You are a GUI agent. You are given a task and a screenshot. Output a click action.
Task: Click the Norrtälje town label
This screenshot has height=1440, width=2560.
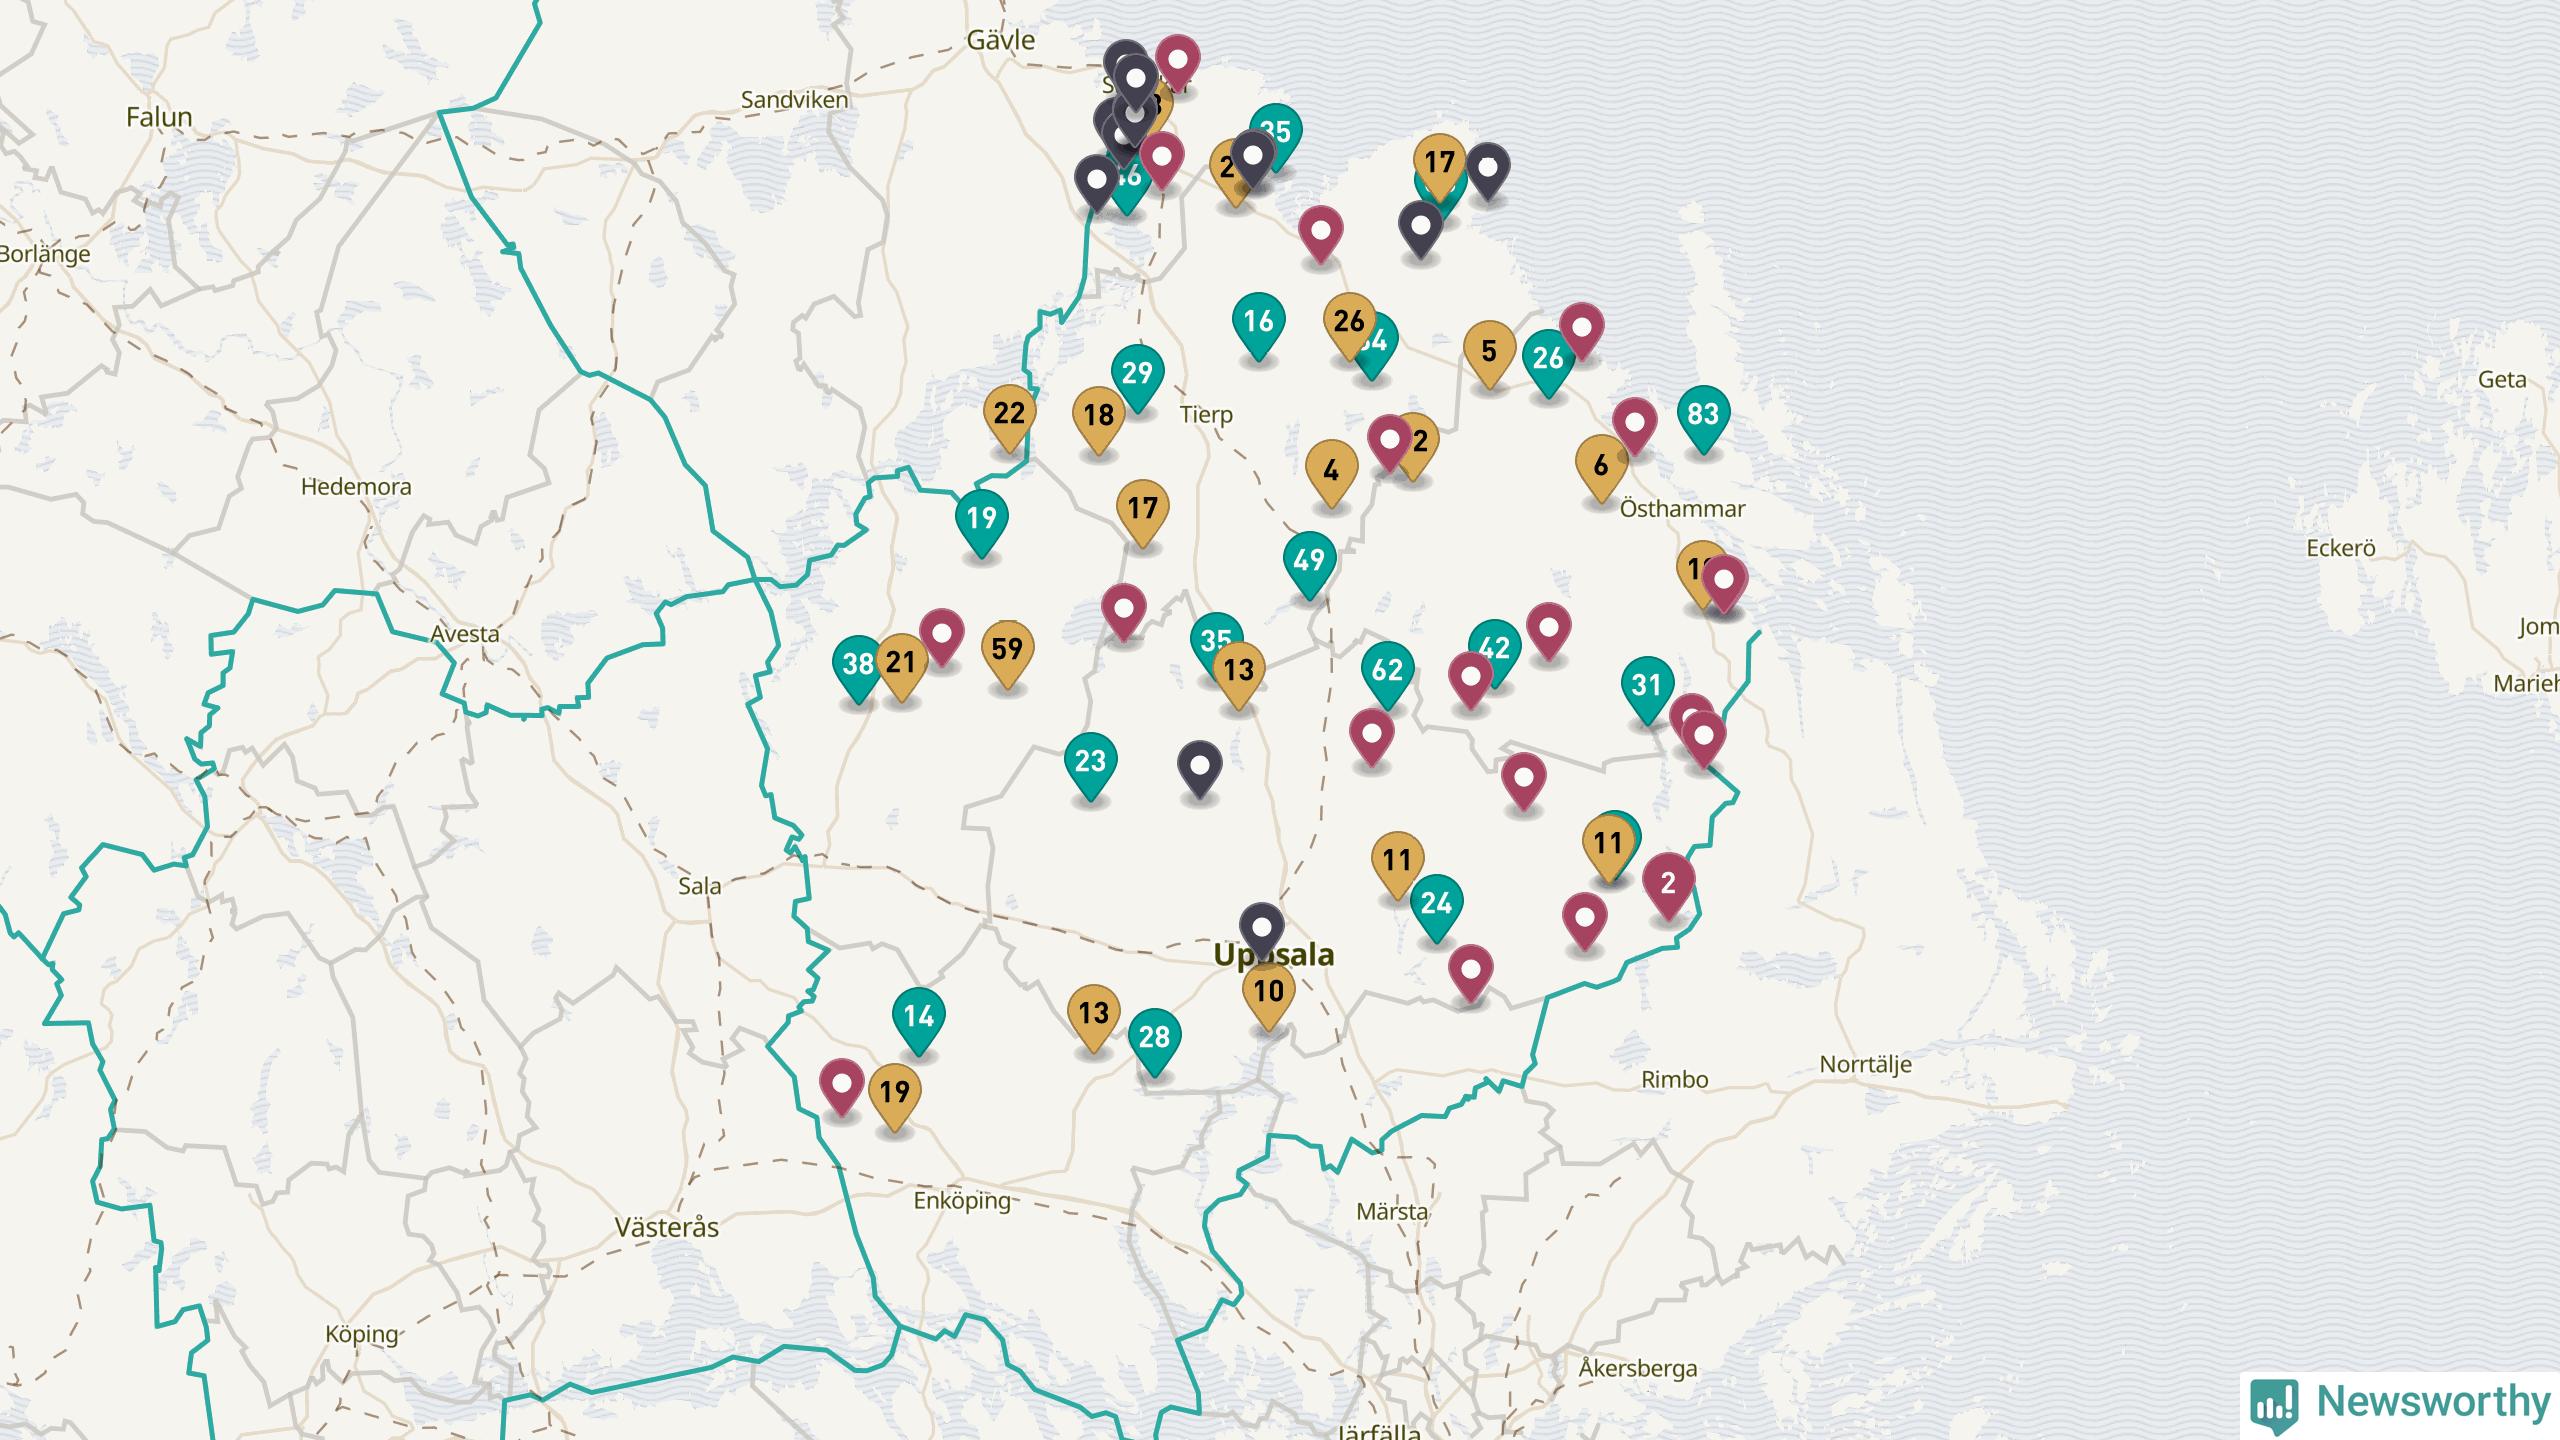pos(1865,1064)
